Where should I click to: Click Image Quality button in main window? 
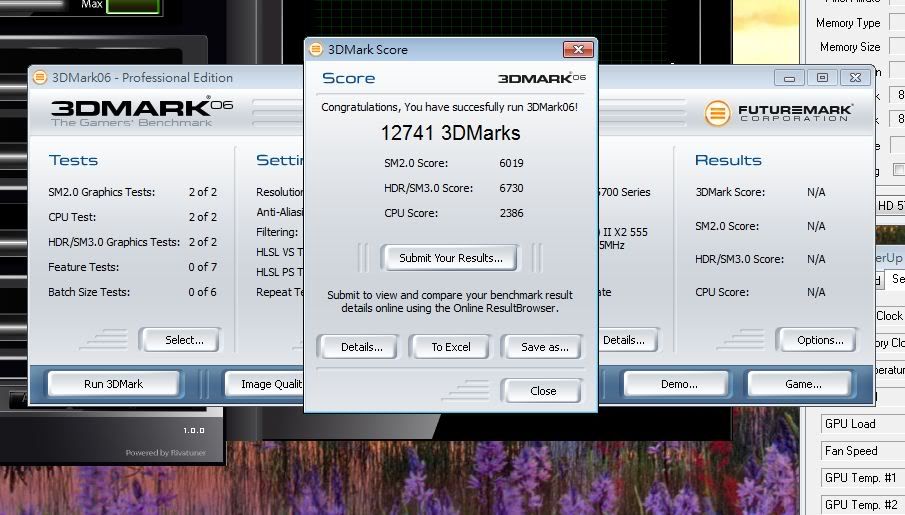coord(265,384)
